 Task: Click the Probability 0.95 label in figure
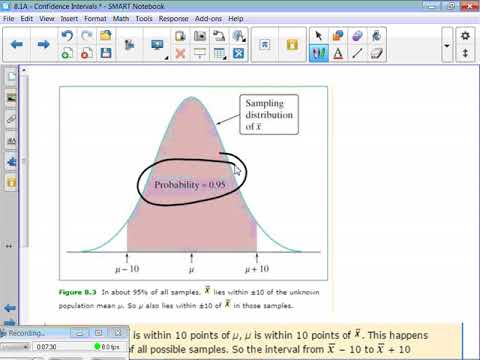[x=190, y=185]
